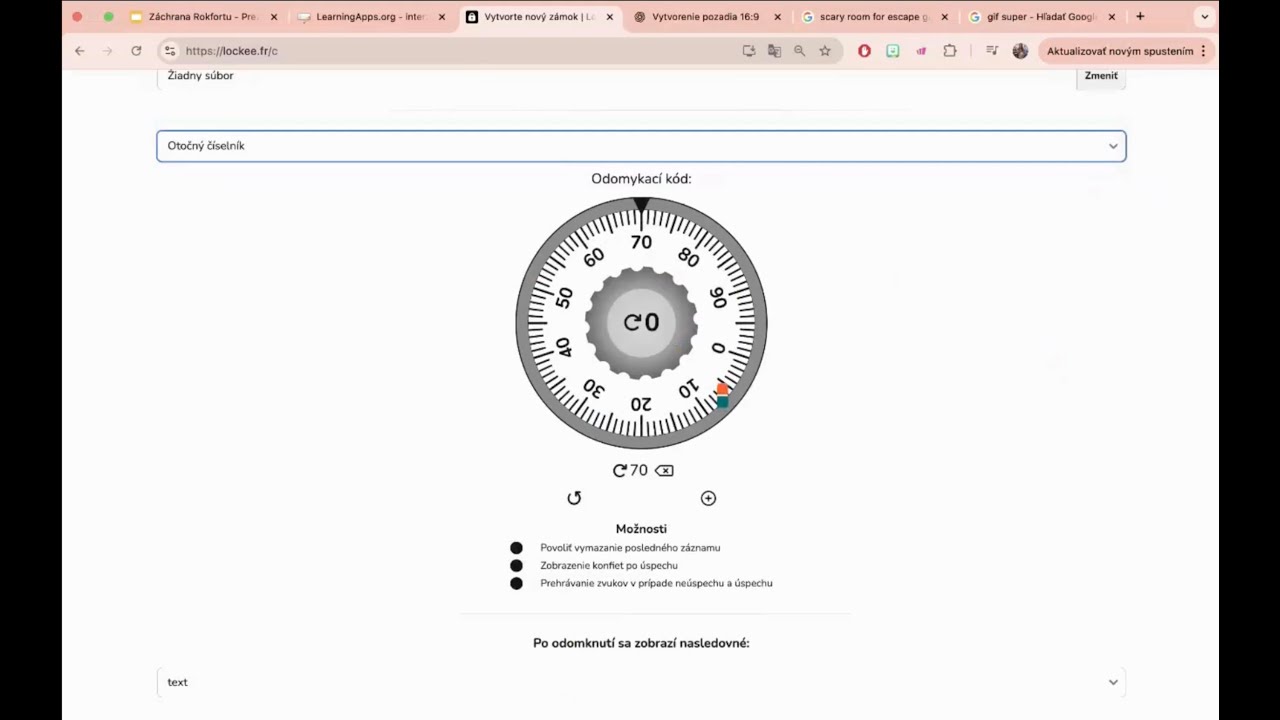The width and height of the screenshot is (1280, 720).
Task: Open the media controls icon
Action: pyautogui.click(x=992, y=51)
